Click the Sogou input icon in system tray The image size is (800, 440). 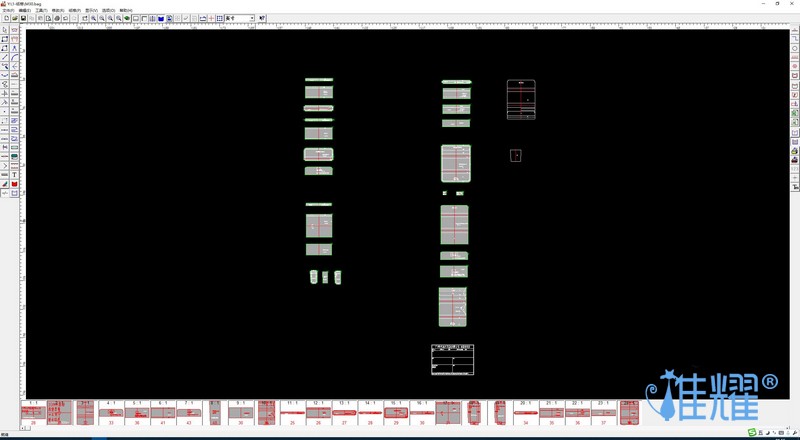[x=752, y=432]
